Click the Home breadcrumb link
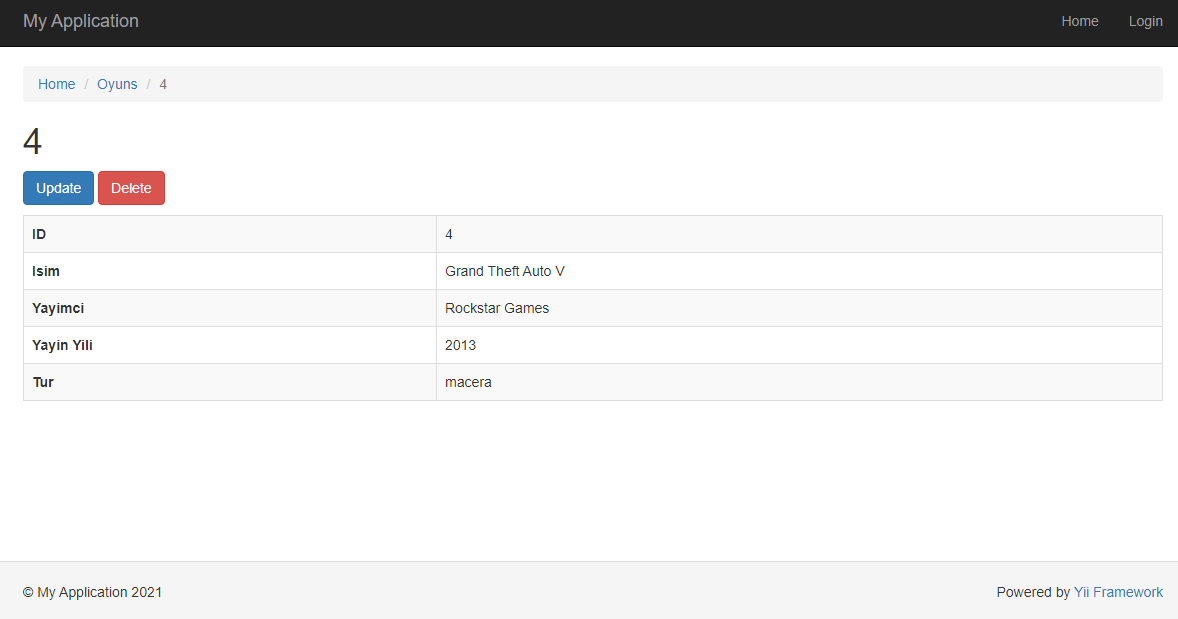The height and width of the screenshot is (619, 1178). (56, 84)
